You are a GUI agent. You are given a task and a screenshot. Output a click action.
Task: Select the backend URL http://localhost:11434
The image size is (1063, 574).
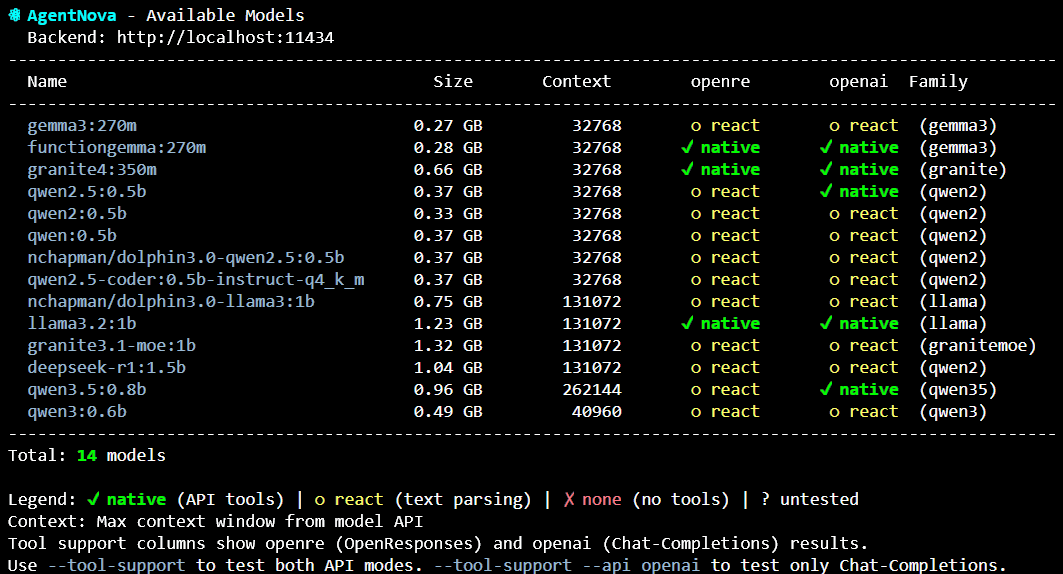225,37
